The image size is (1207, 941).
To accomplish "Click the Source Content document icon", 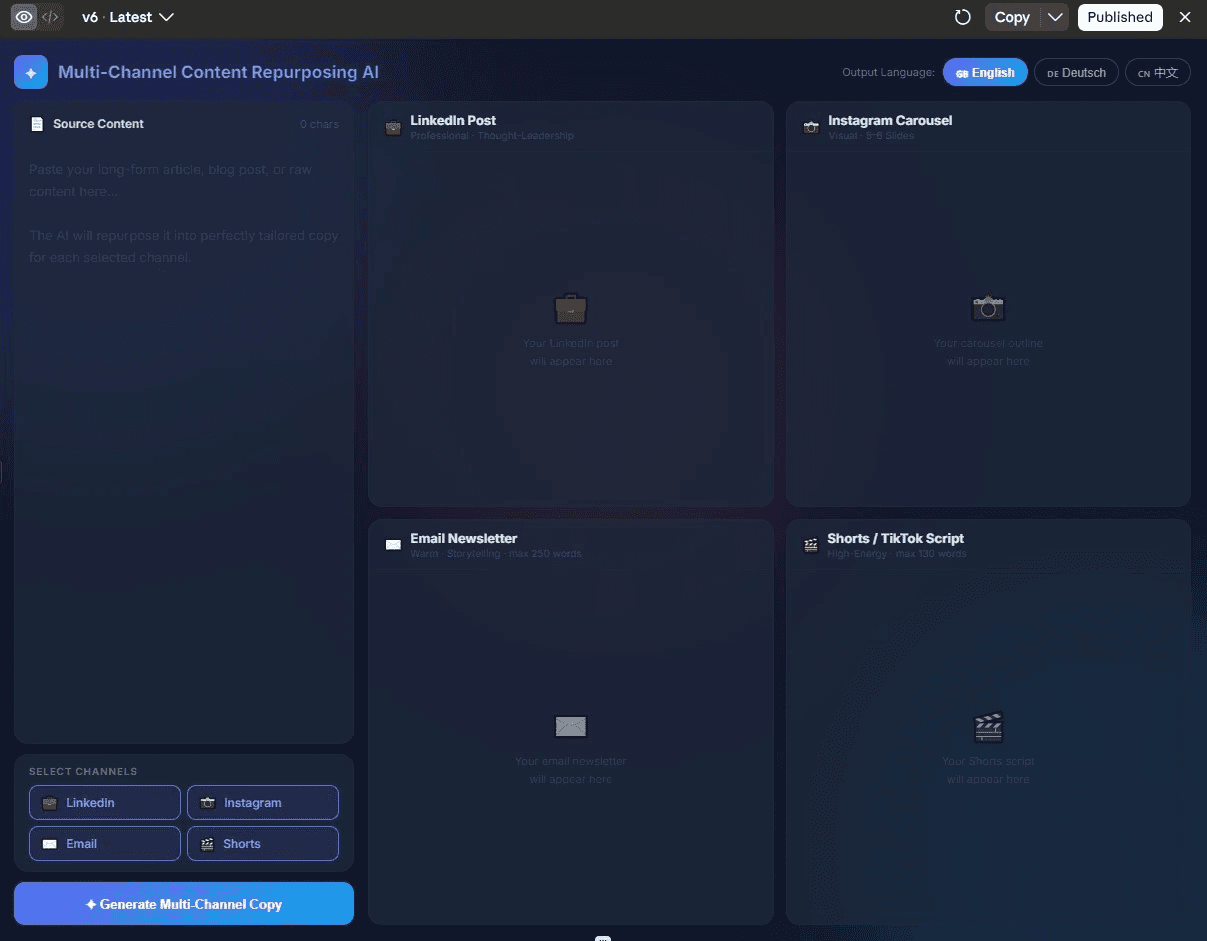I will tap(37, 124).
